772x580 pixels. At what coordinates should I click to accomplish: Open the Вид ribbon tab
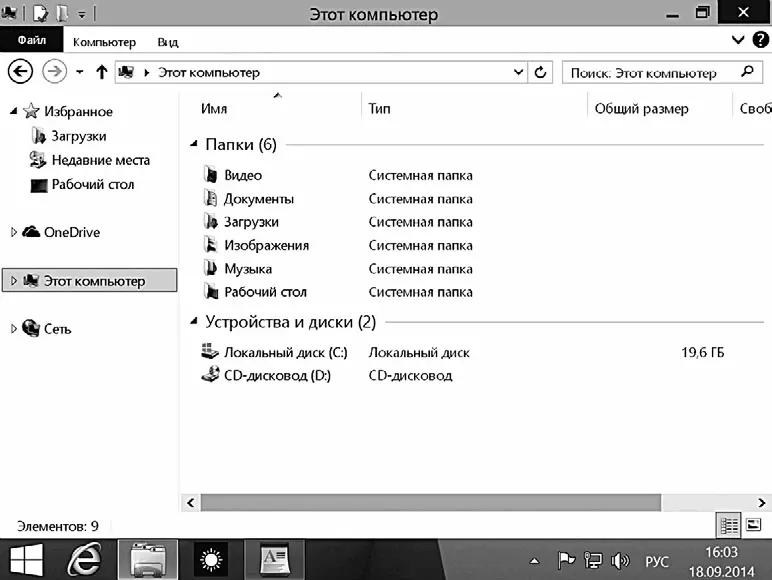pyautogui.click(x=167, y=42)
